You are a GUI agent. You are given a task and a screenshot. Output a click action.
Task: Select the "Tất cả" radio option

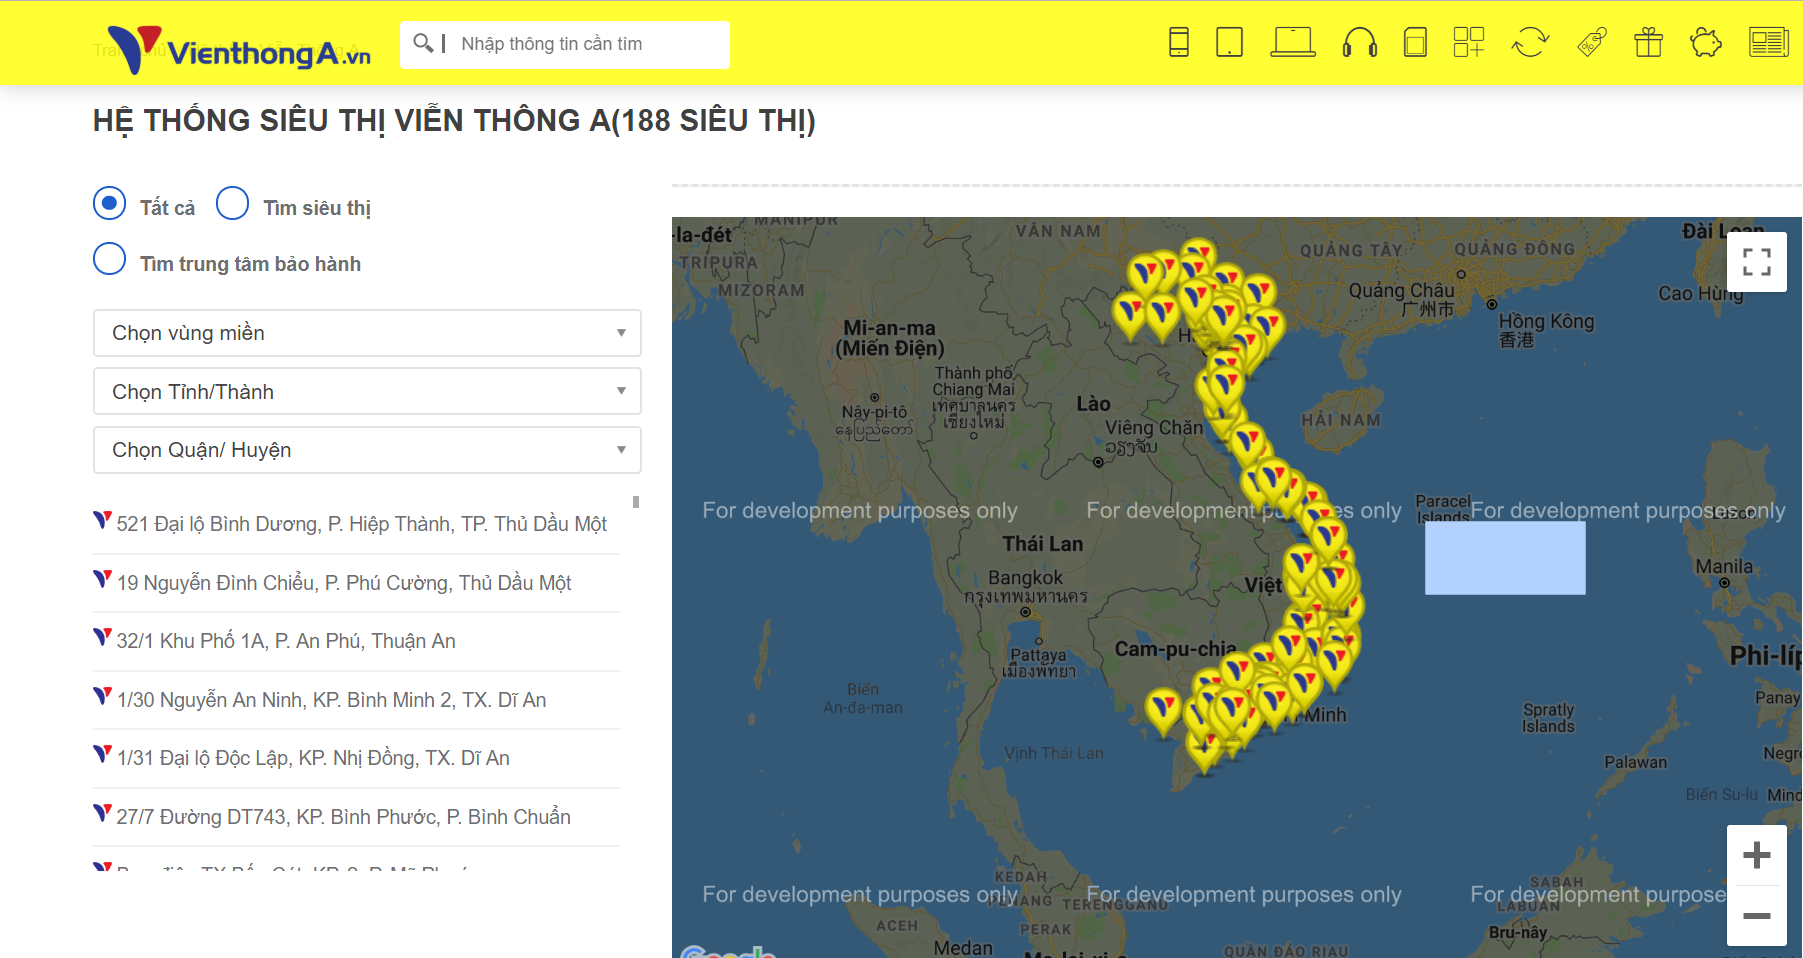[x=110, y=203]
